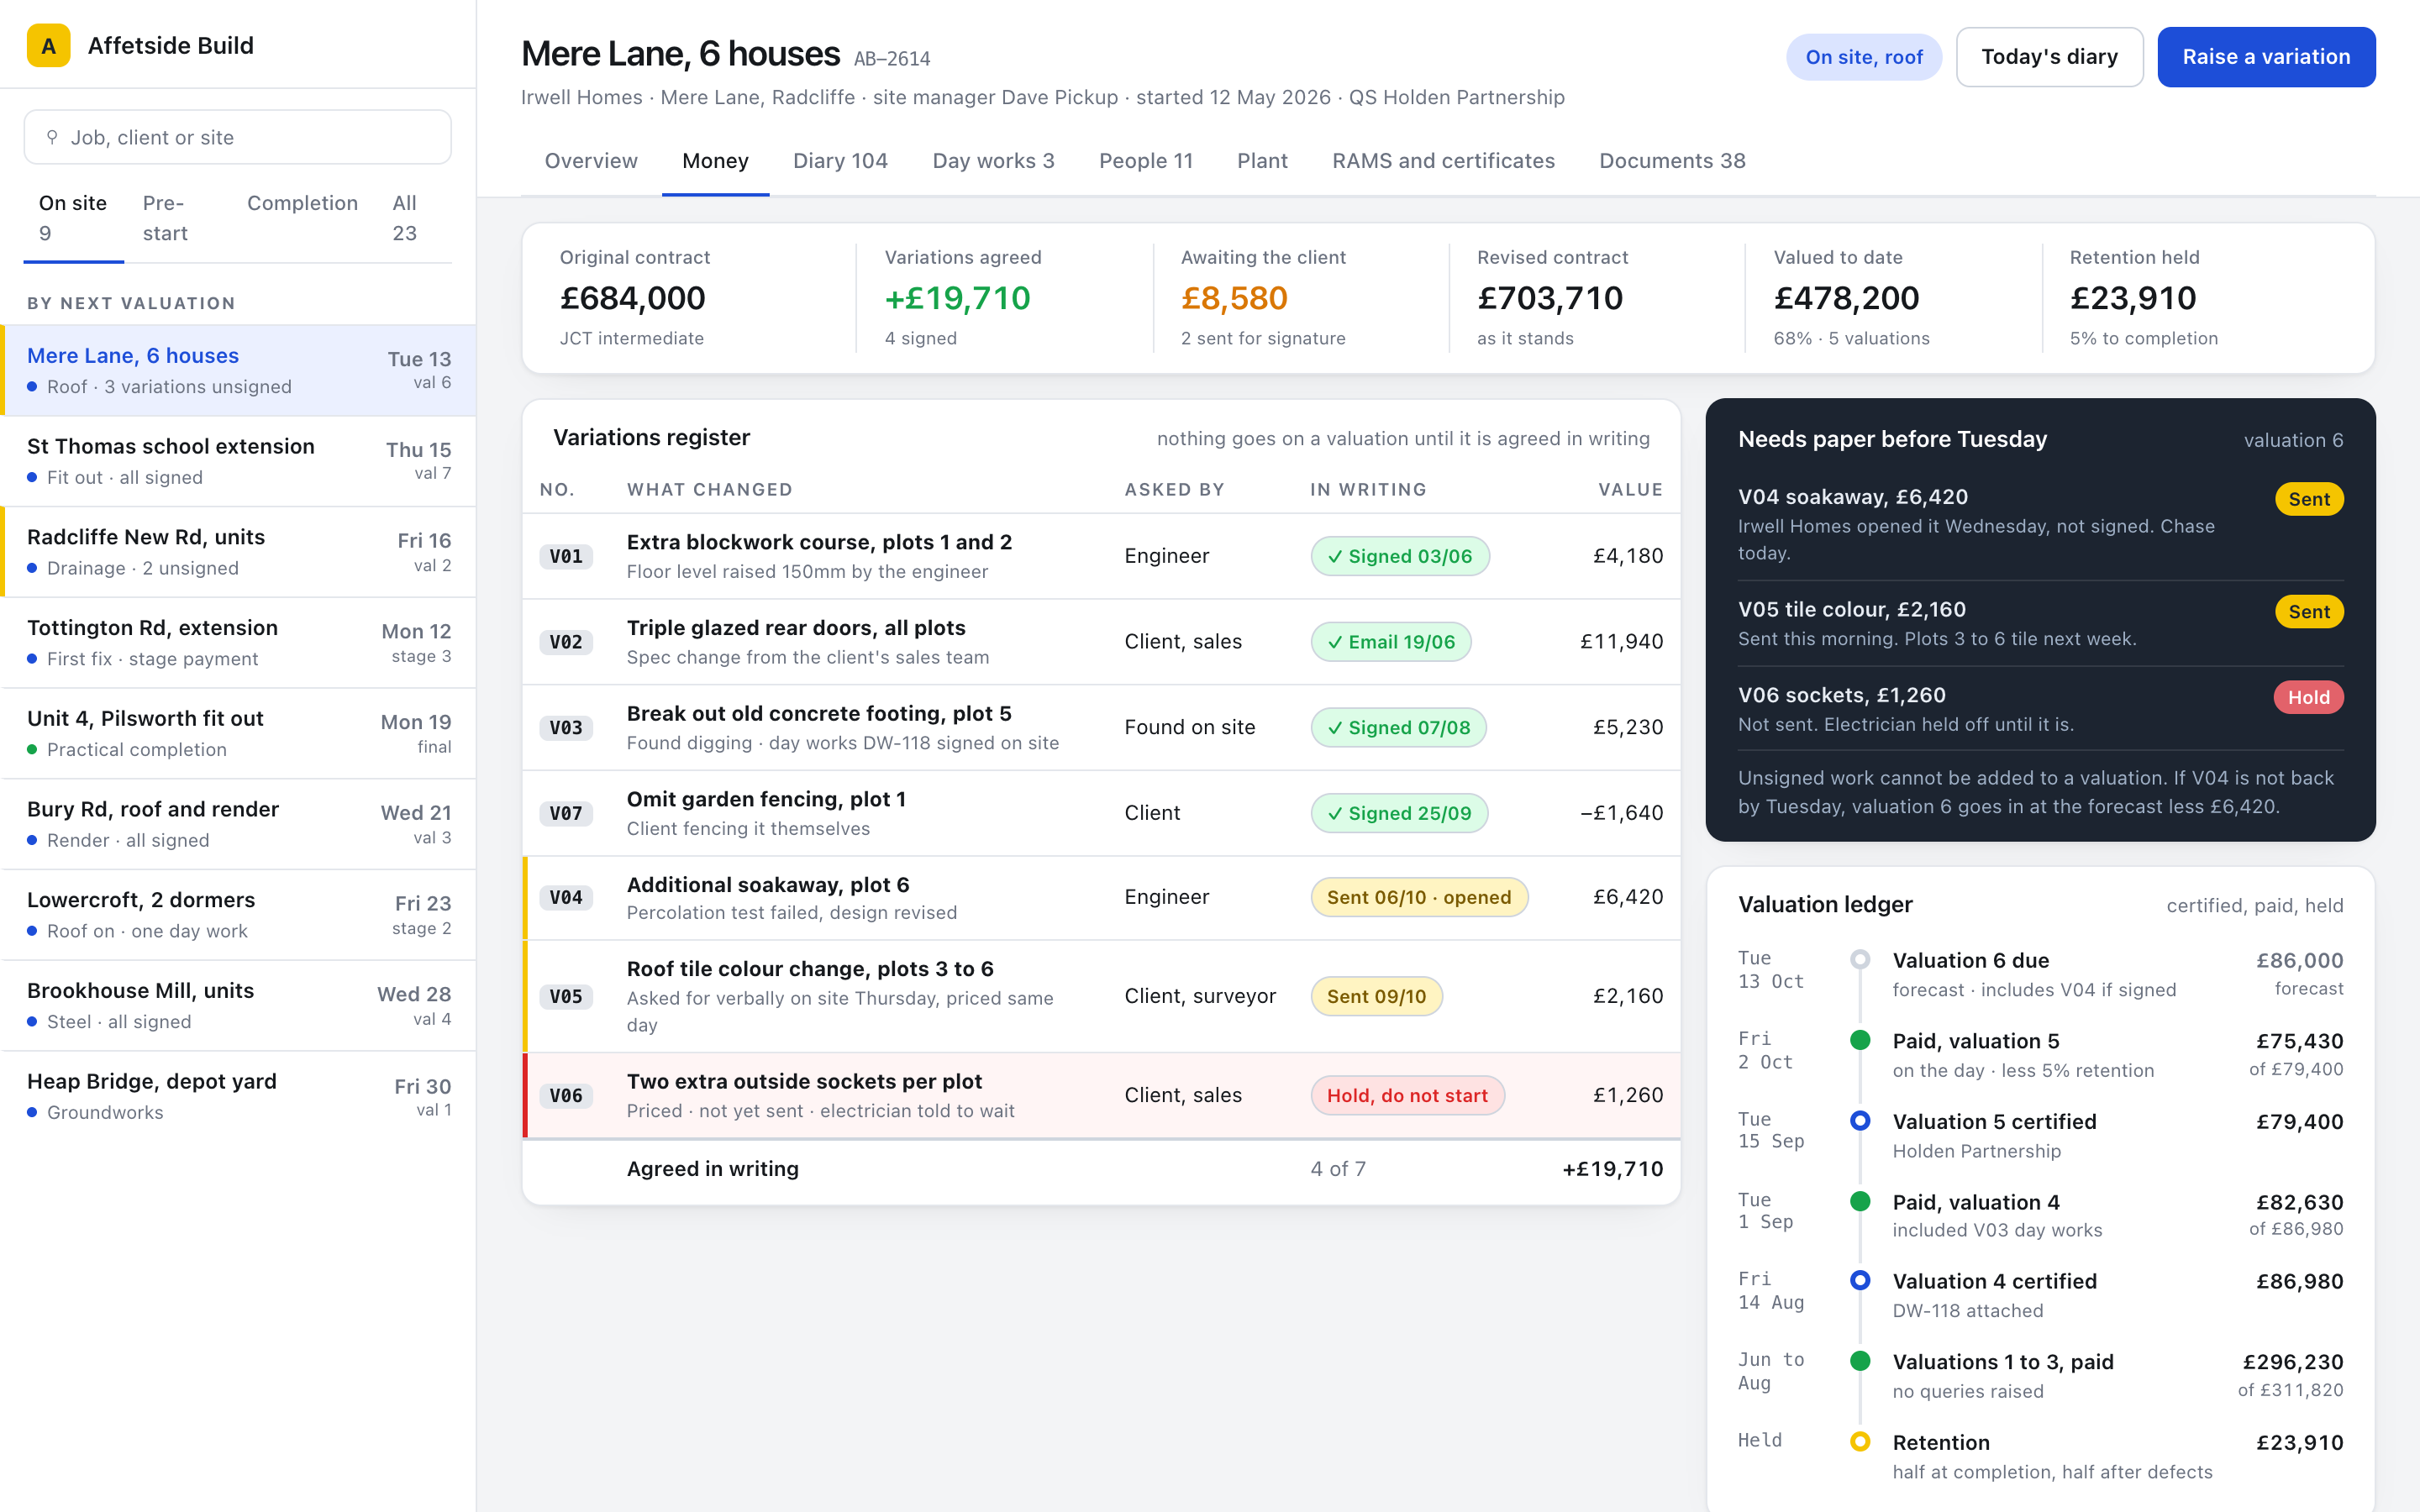Select Brookhouse Mill, units job

(x=238, y=1005)
